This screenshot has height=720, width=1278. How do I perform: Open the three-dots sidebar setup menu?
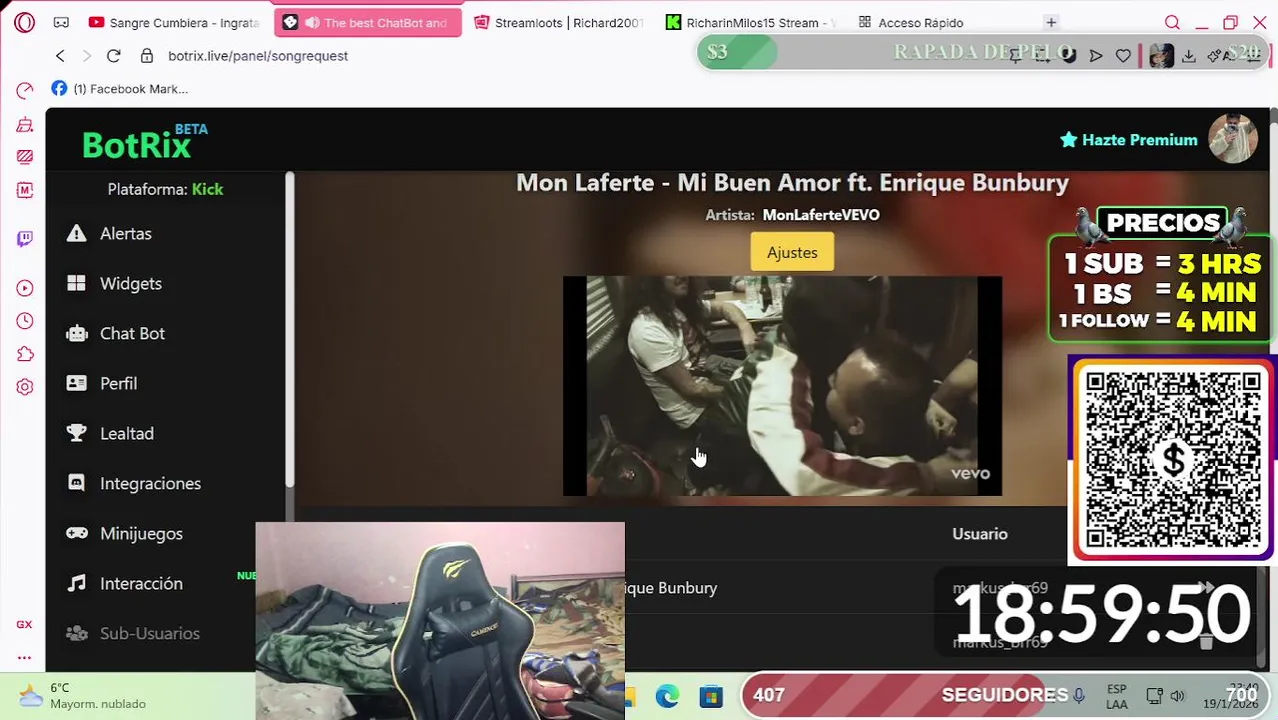click(x=24, y=657)
